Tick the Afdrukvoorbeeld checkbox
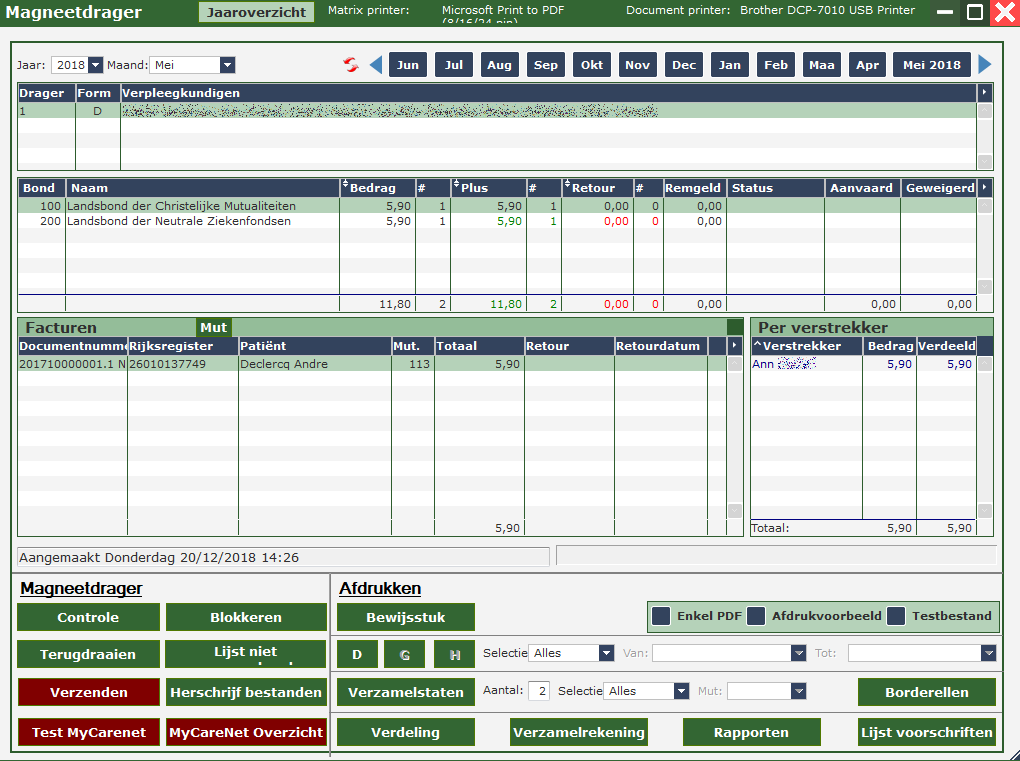Image resolution: width=1020 pixels, height=761 pixels. pos(756,616)
